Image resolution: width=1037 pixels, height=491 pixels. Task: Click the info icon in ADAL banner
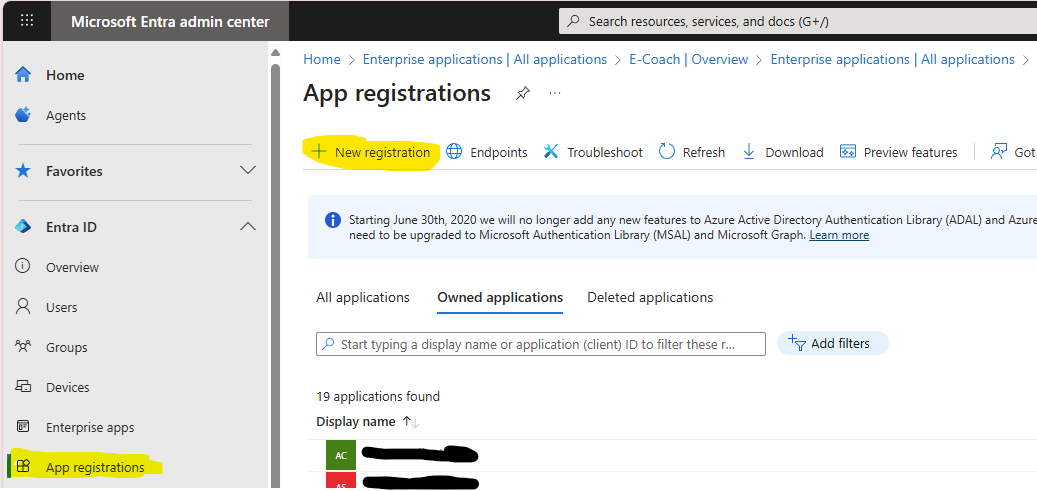click(x=333, y=220)
